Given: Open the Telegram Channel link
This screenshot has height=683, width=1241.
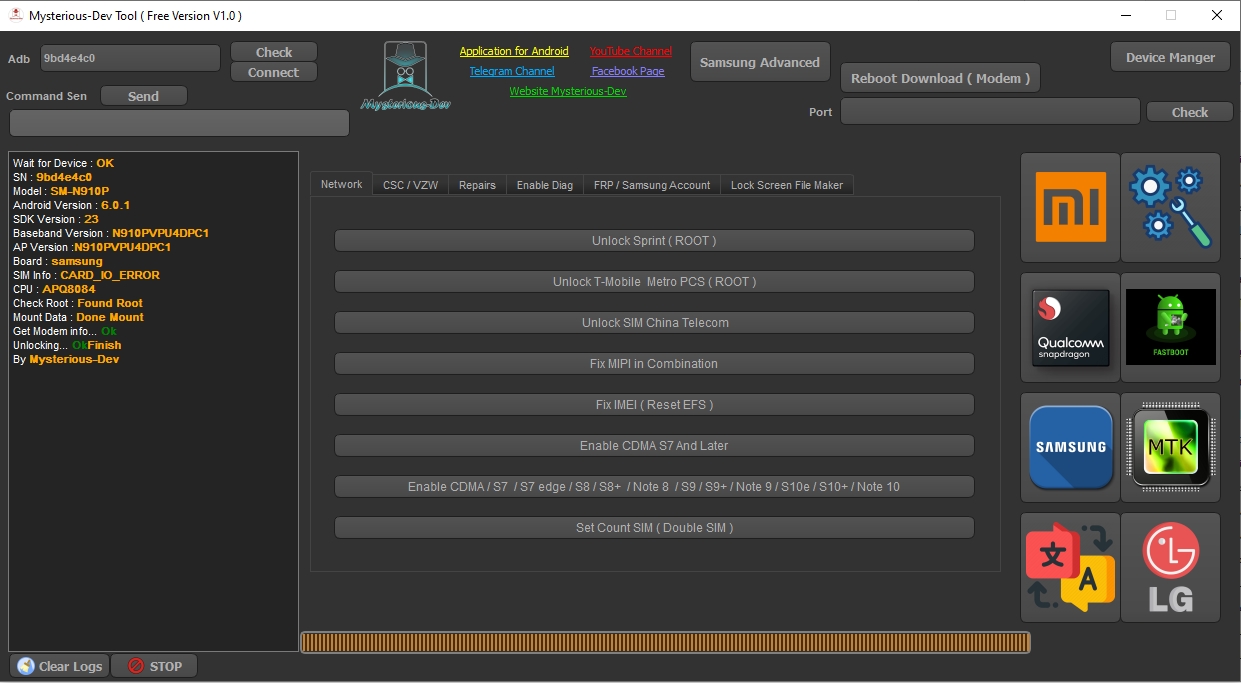Looking at the screenshot, I should click(x=512, y=71).
